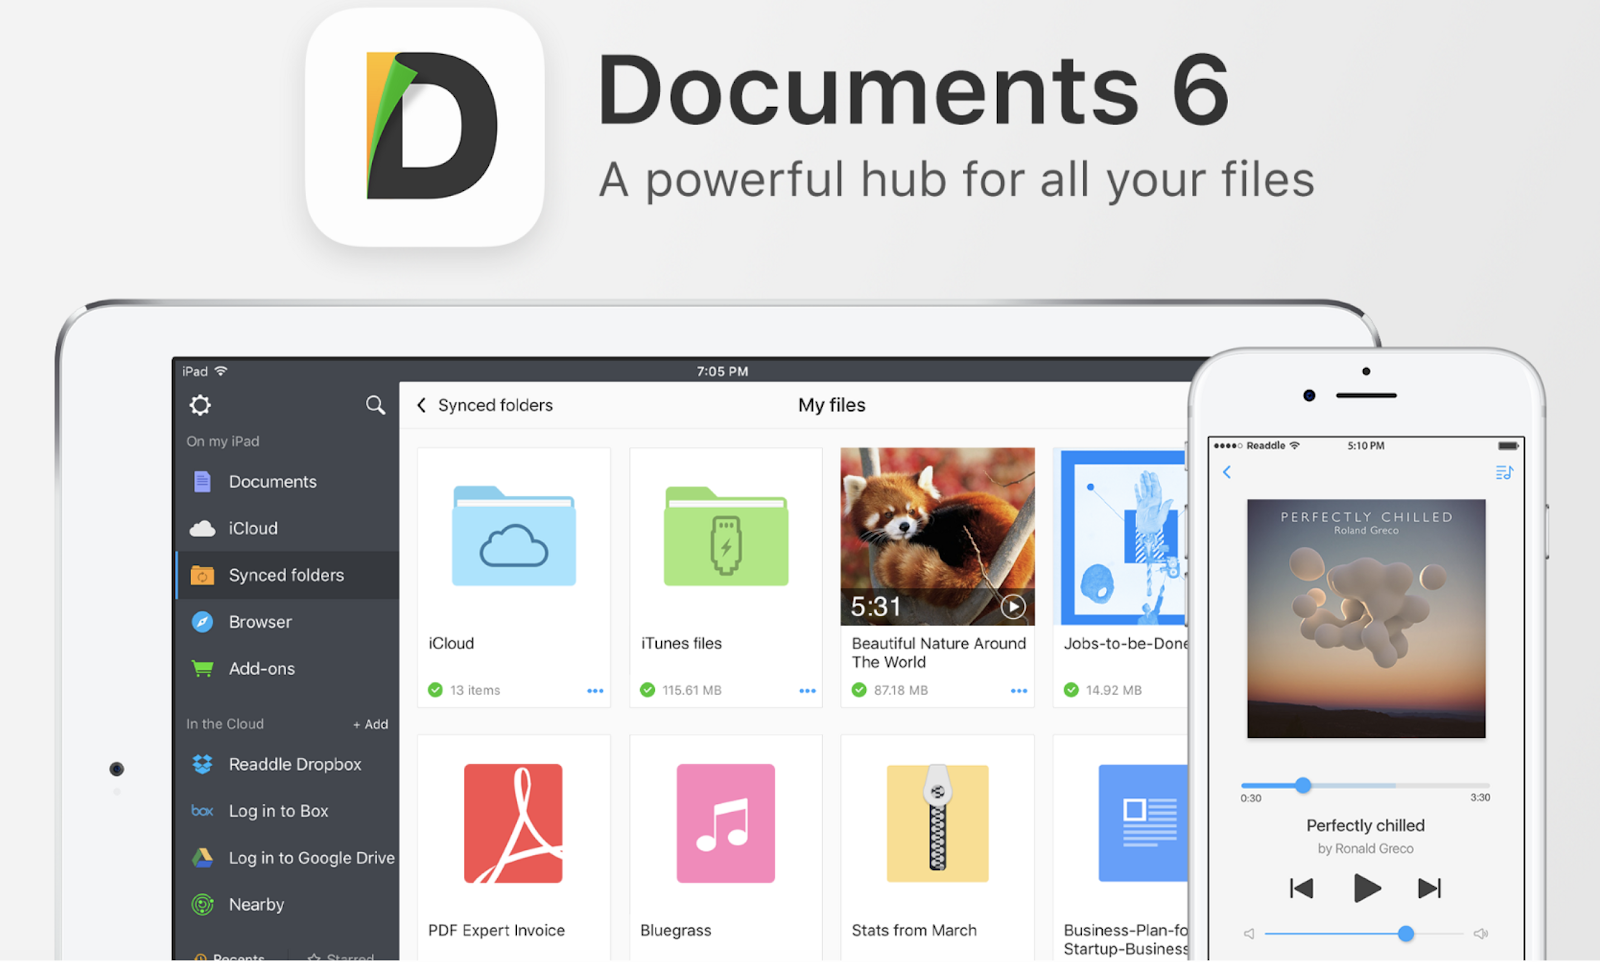This screenshot has width=1600, height=962.
Task: Click the 'Perfectly chilled' song title text
Action: [x=1366, y=825]
